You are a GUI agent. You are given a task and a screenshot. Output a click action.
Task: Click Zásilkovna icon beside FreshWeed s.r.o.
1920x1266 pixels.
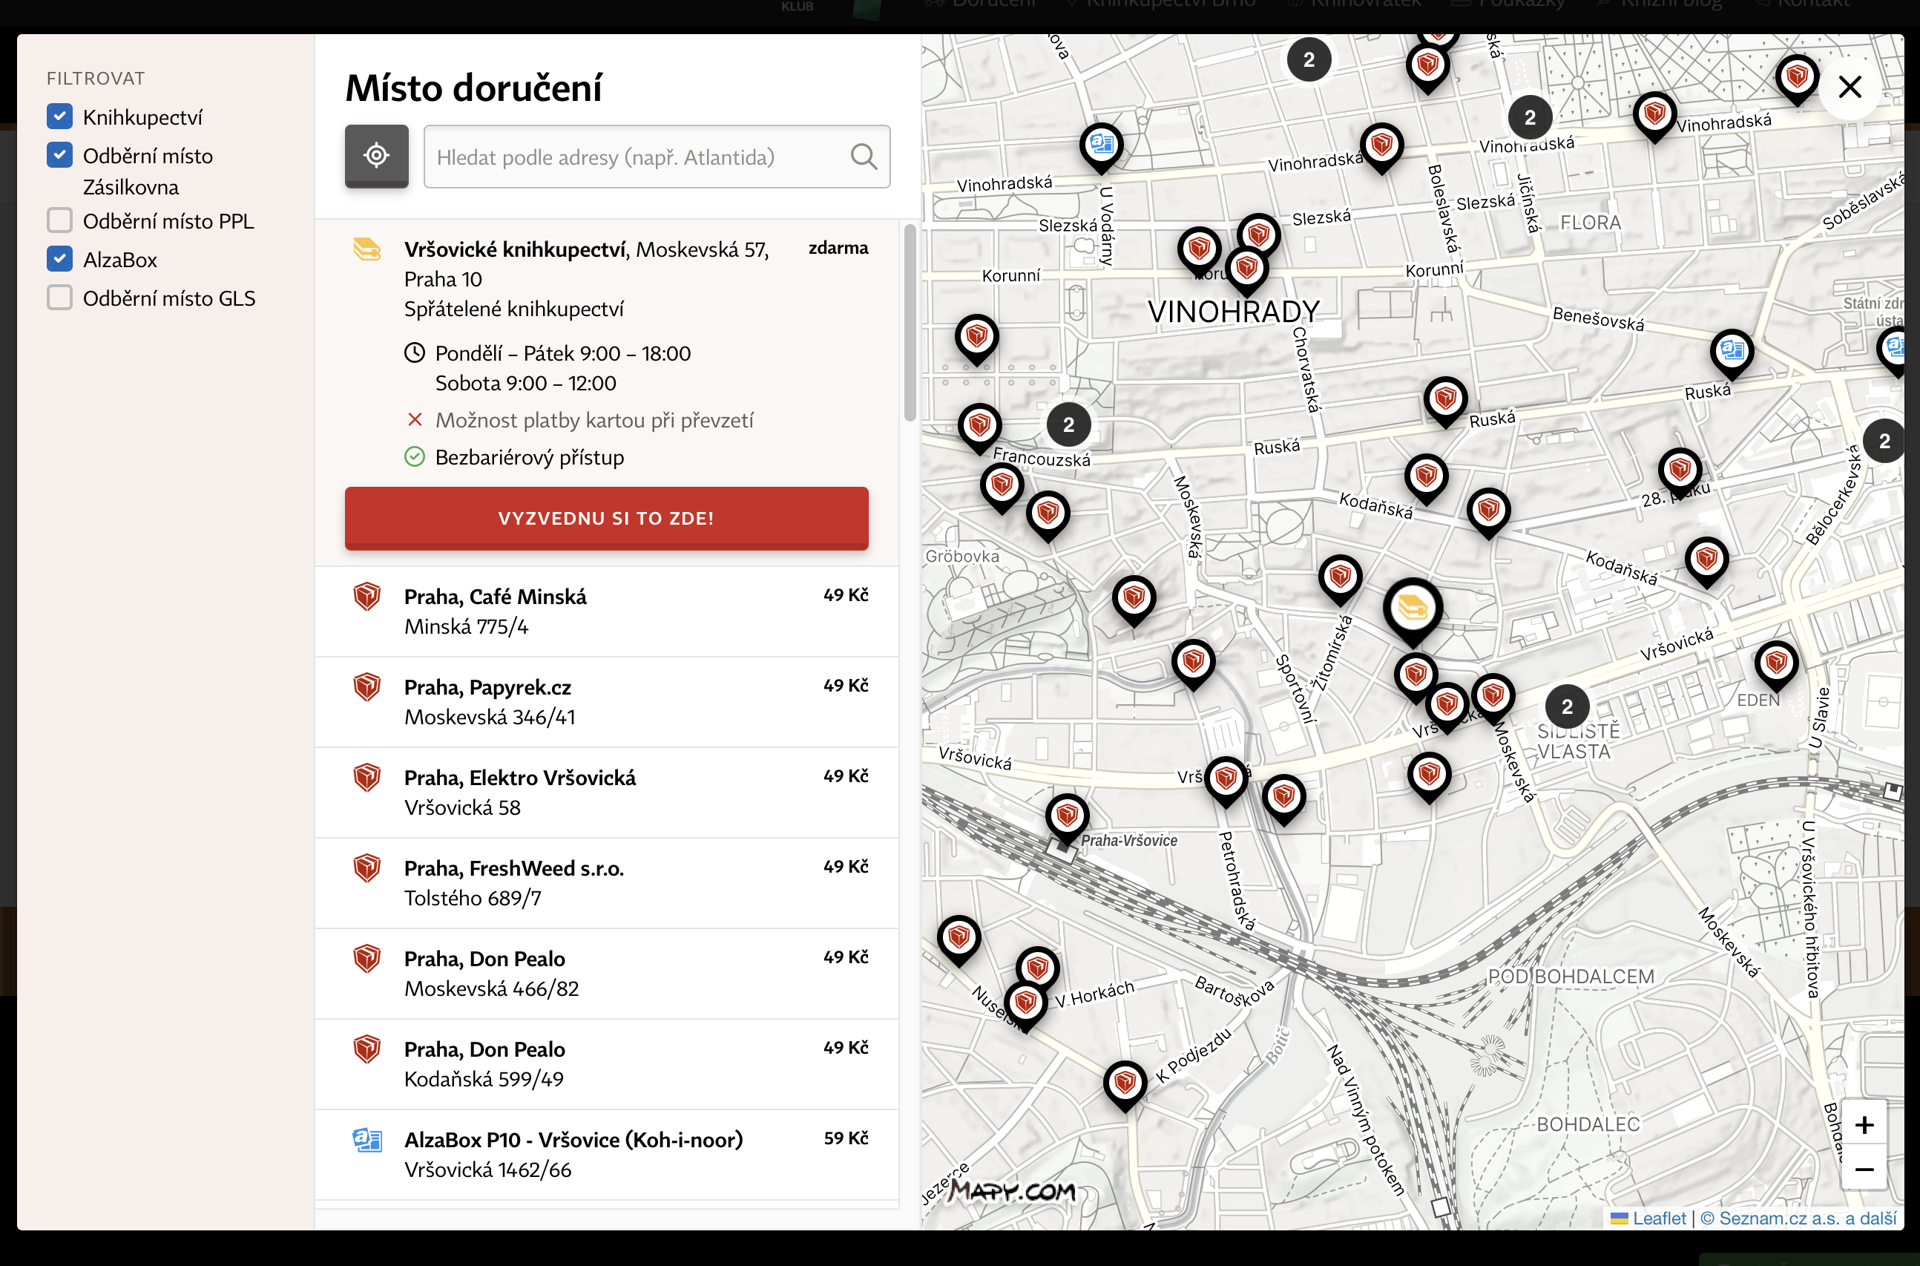367,868
